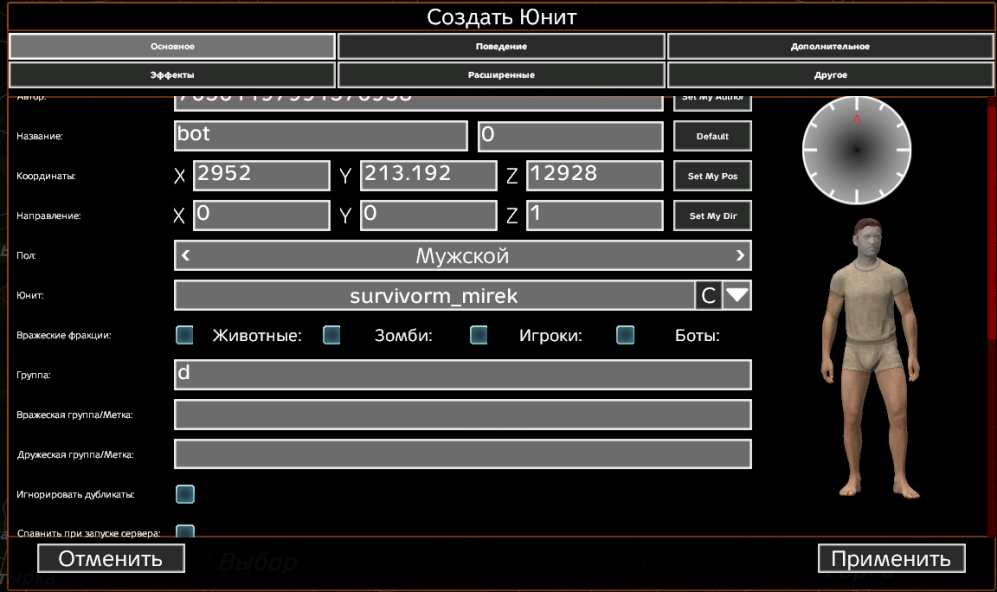Enable Игнорировать дубликаты checkbox

tap(185, 494)
